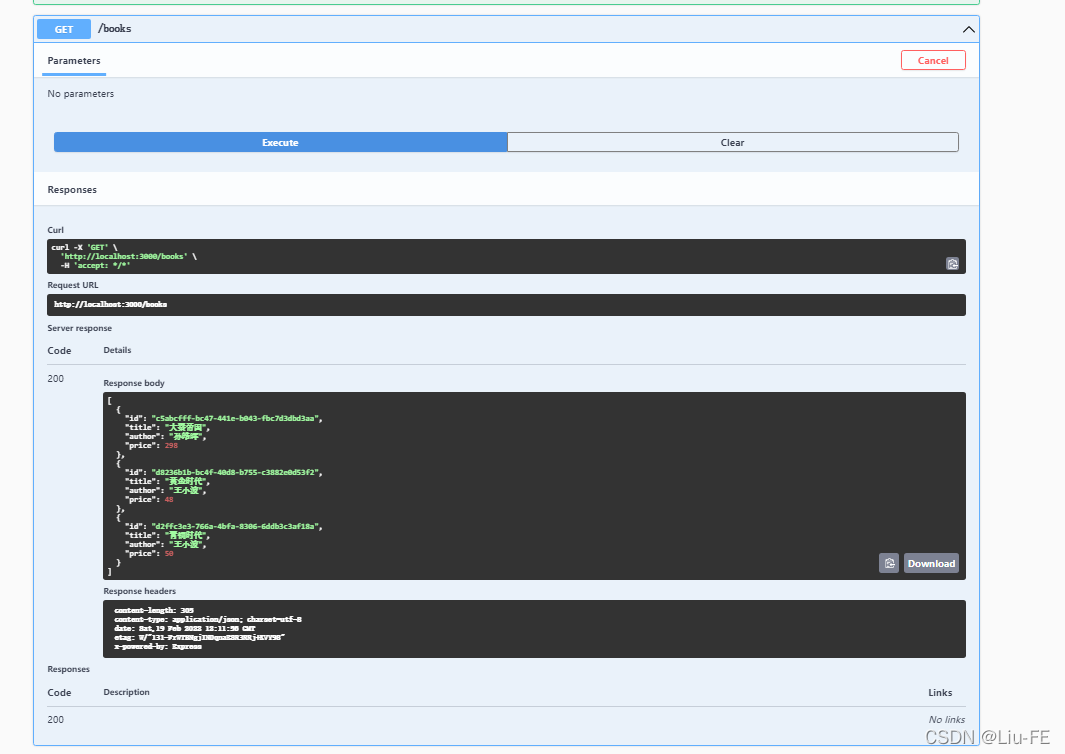Collapse the GET /books operation chevron
1065x754 pixels.
969,29
